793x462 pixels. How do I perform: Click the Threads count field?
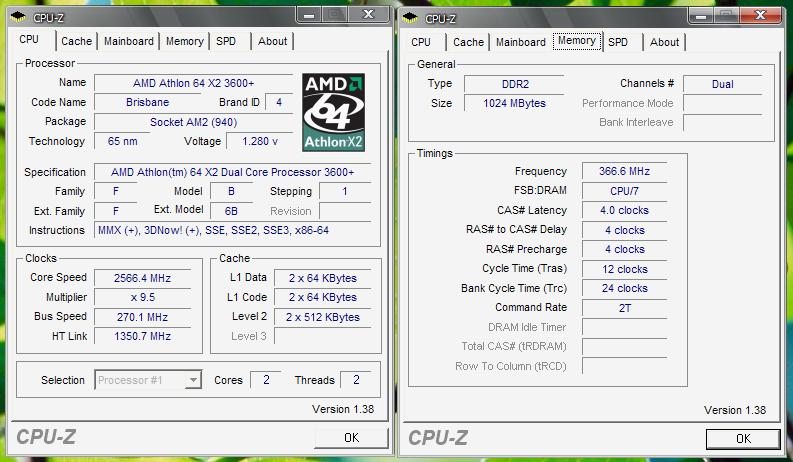click(x=356, y=380)
